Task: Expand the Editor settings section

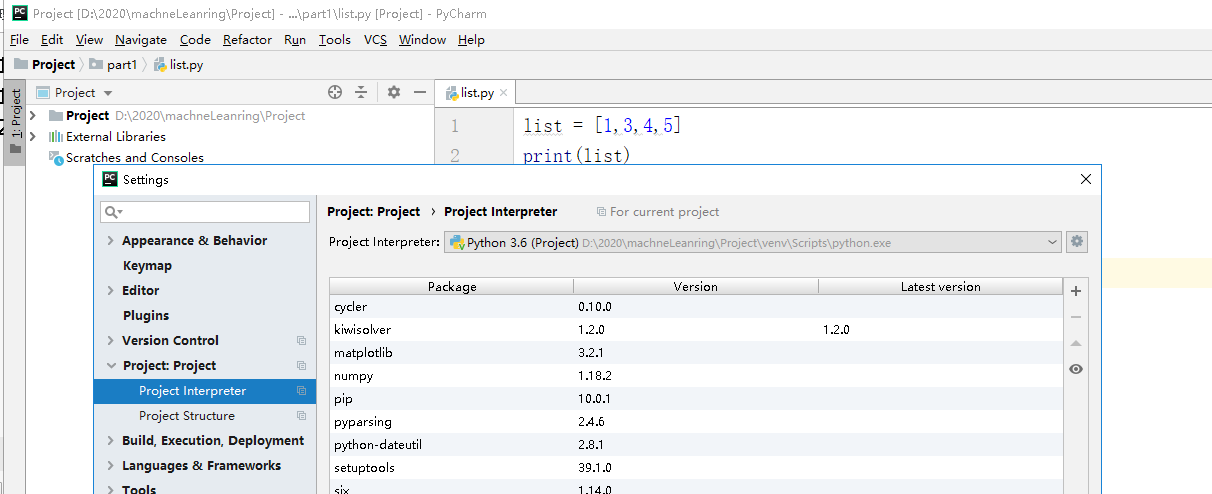Action: pos(111,291)
